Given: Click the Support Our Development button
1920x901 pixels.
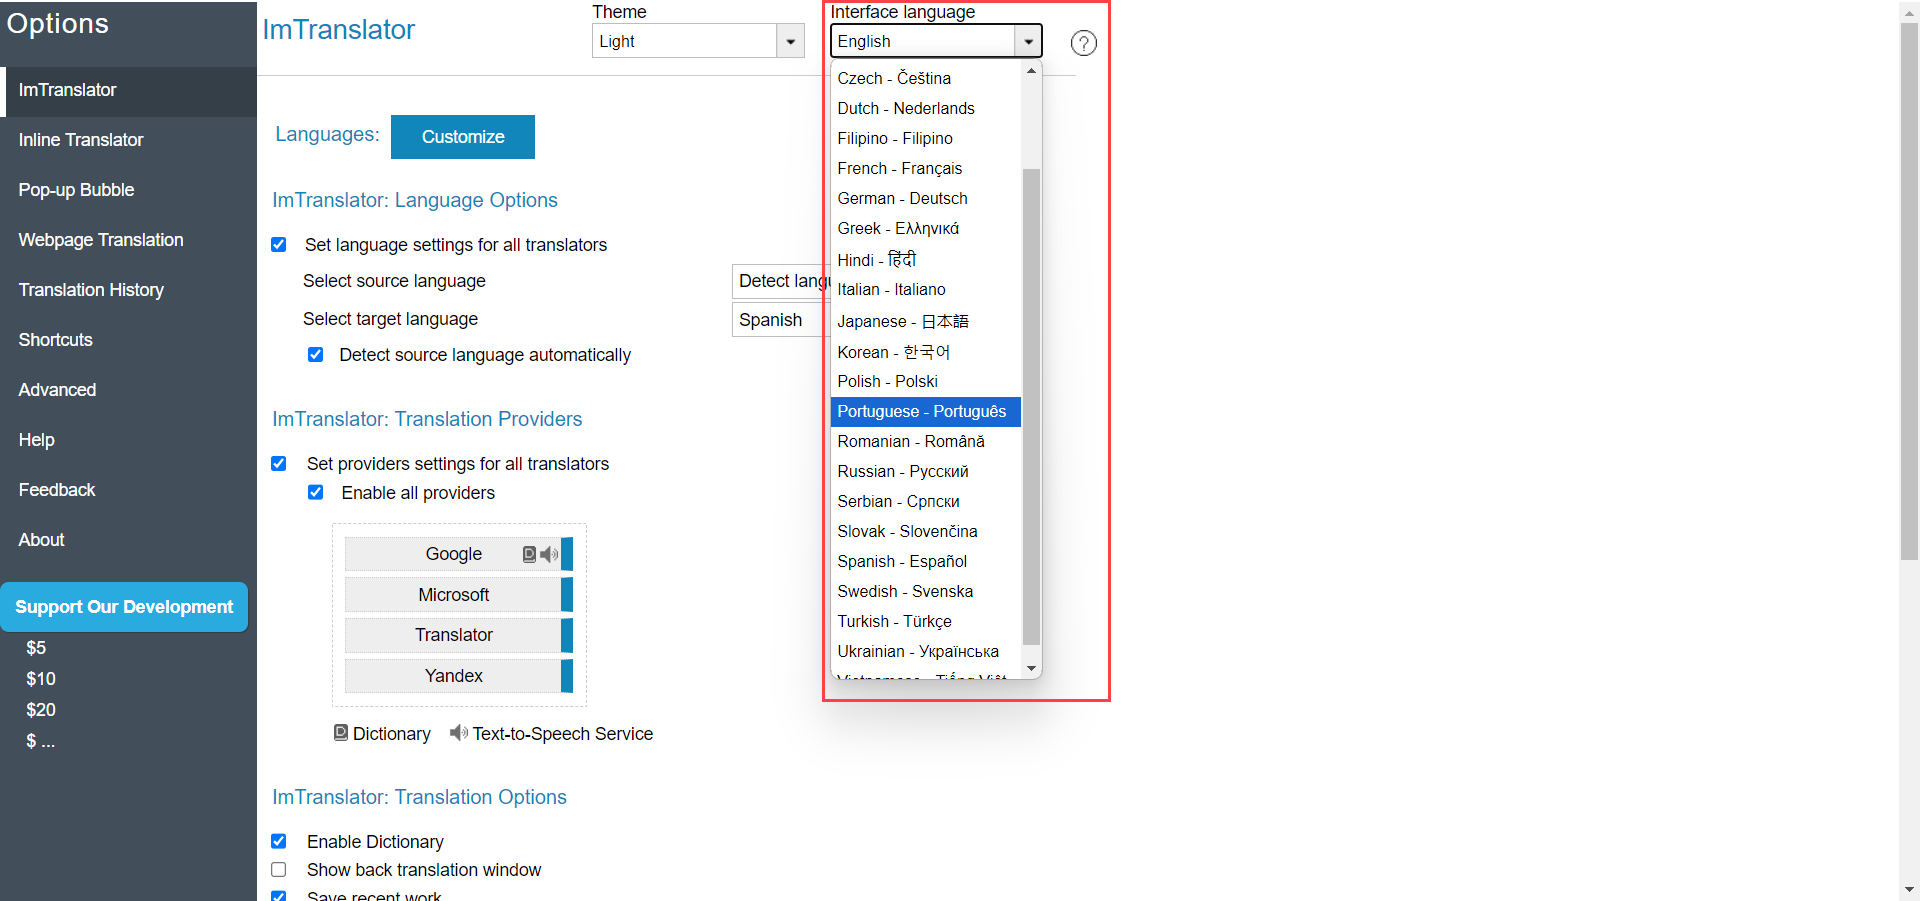Looking at the screenshot, I should (x=124, y=607).
